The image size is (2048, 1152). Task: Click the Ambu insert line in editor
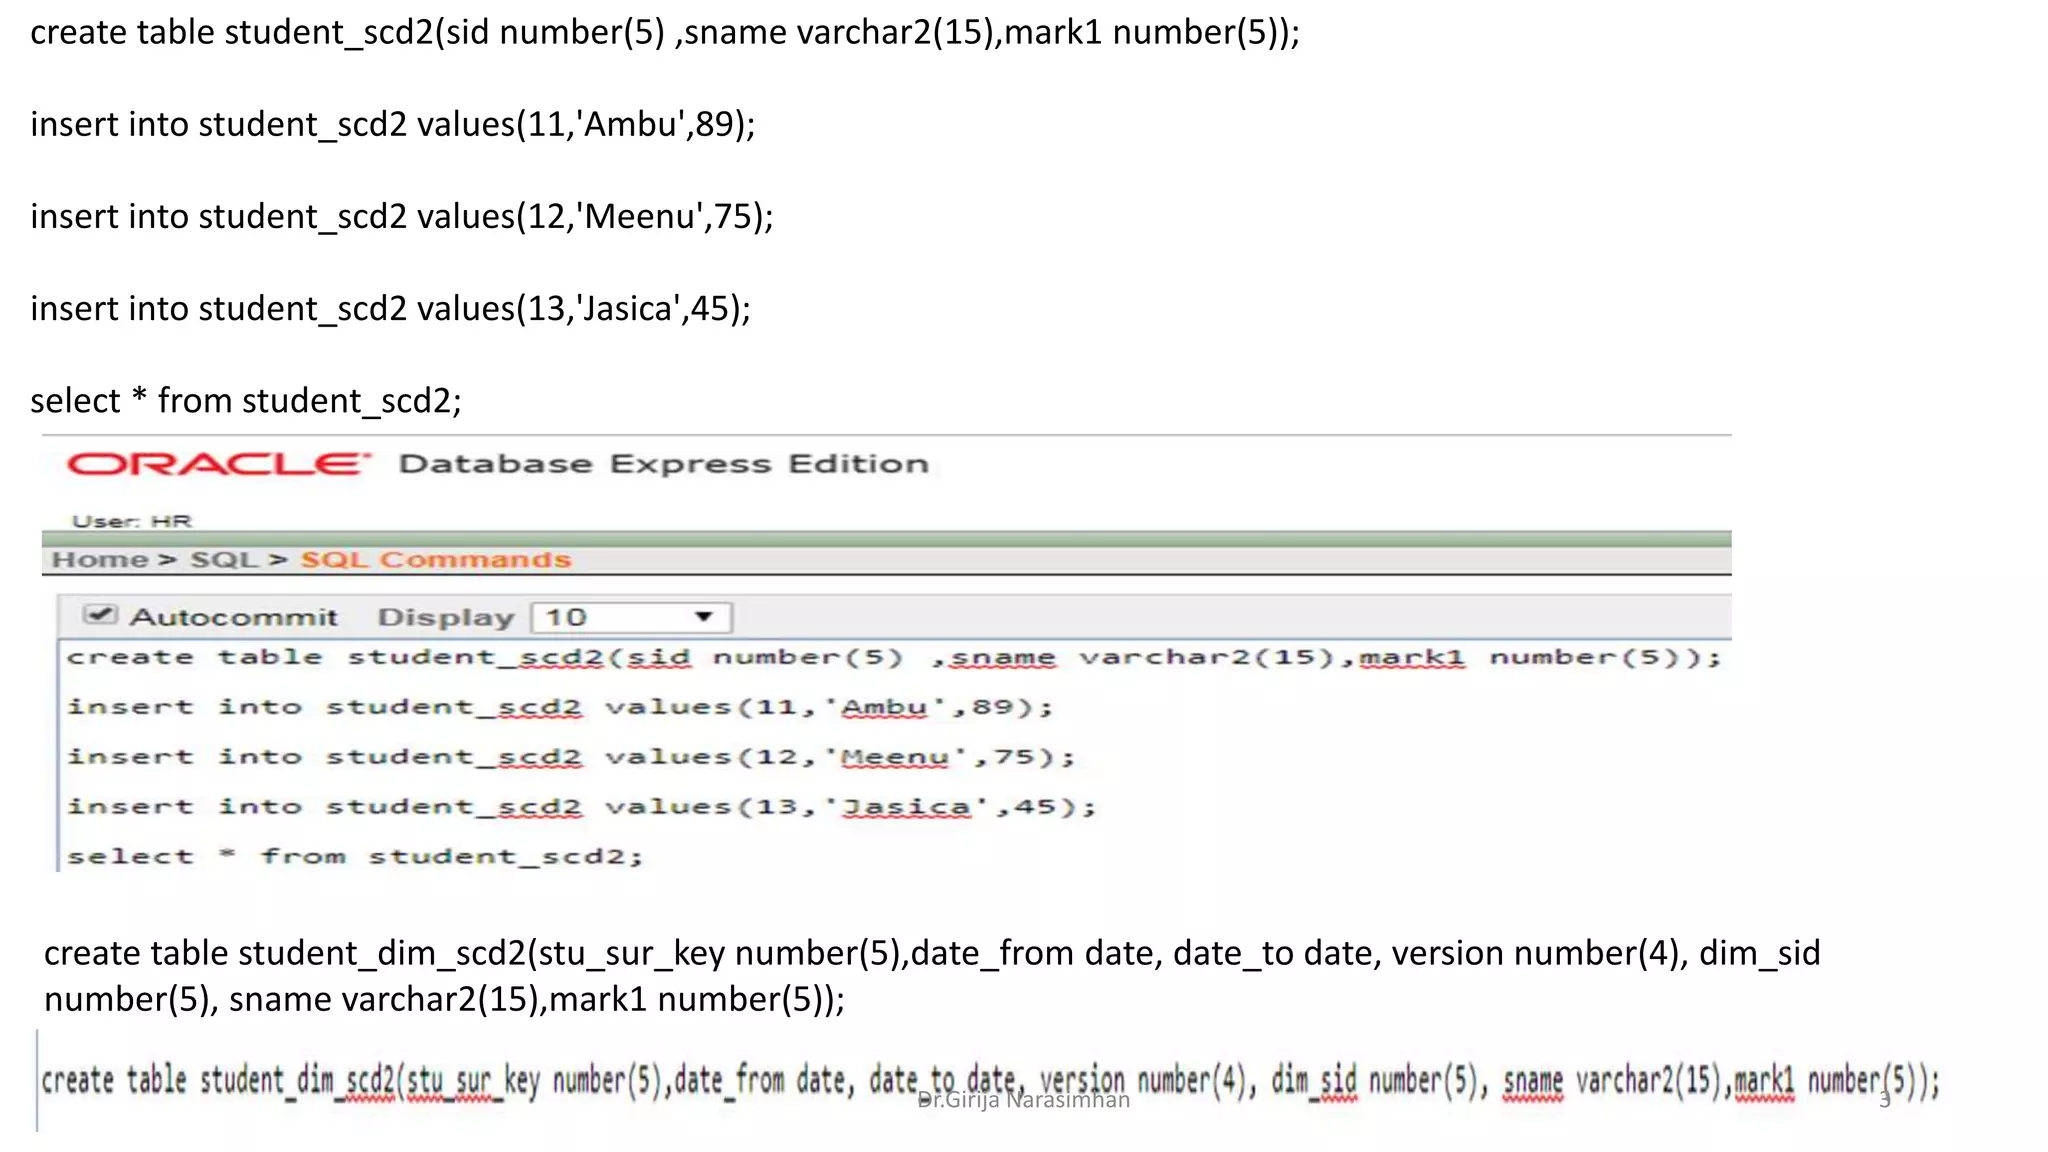click(560, 708)
